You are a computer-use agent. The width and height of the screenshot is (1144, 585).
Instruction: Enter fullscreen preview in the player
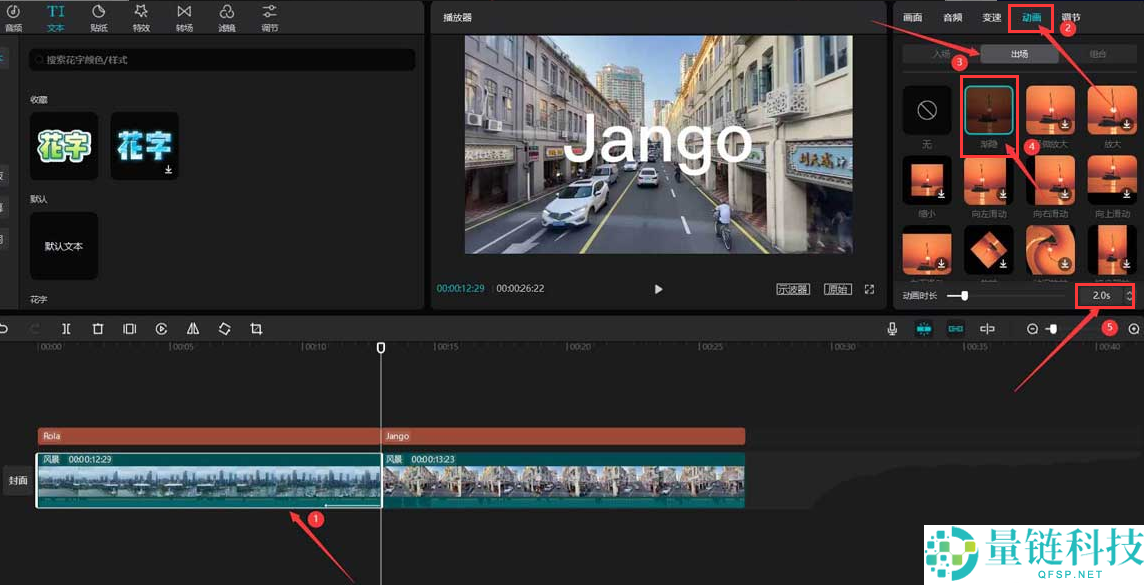(869, 289)
